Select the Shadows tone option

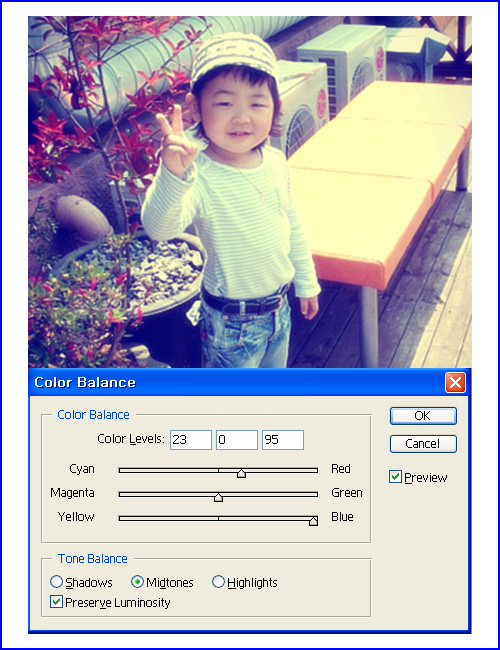[x=56, y=582]
